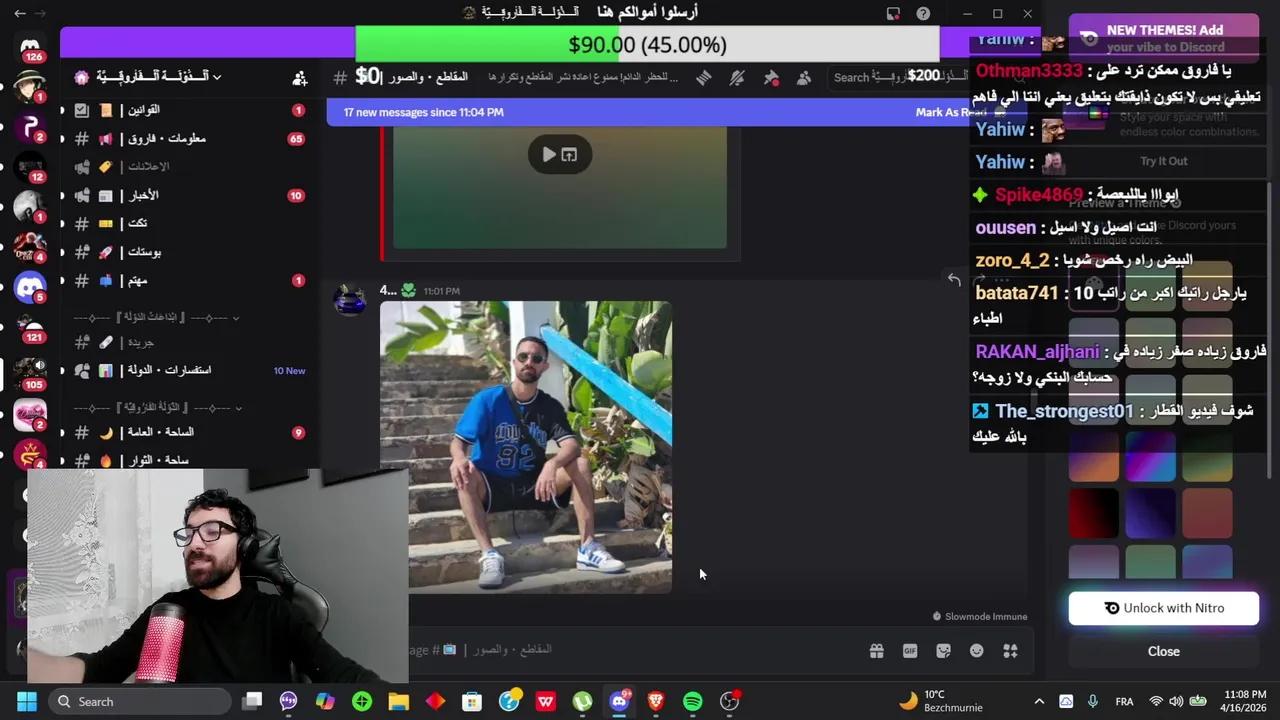Open the GIF picker
This screenshot has height=720, width=1280.
(x=910, y=651)
